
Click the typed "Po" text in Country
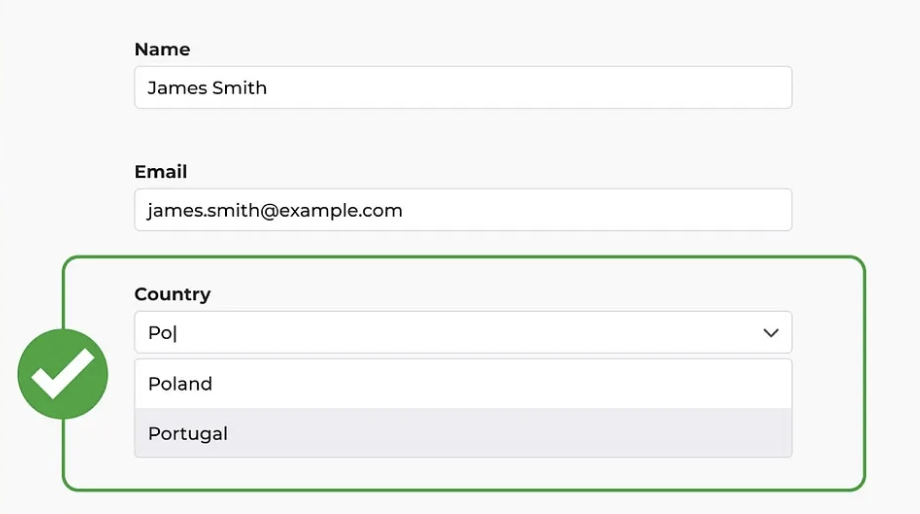(x=161, y=333)
